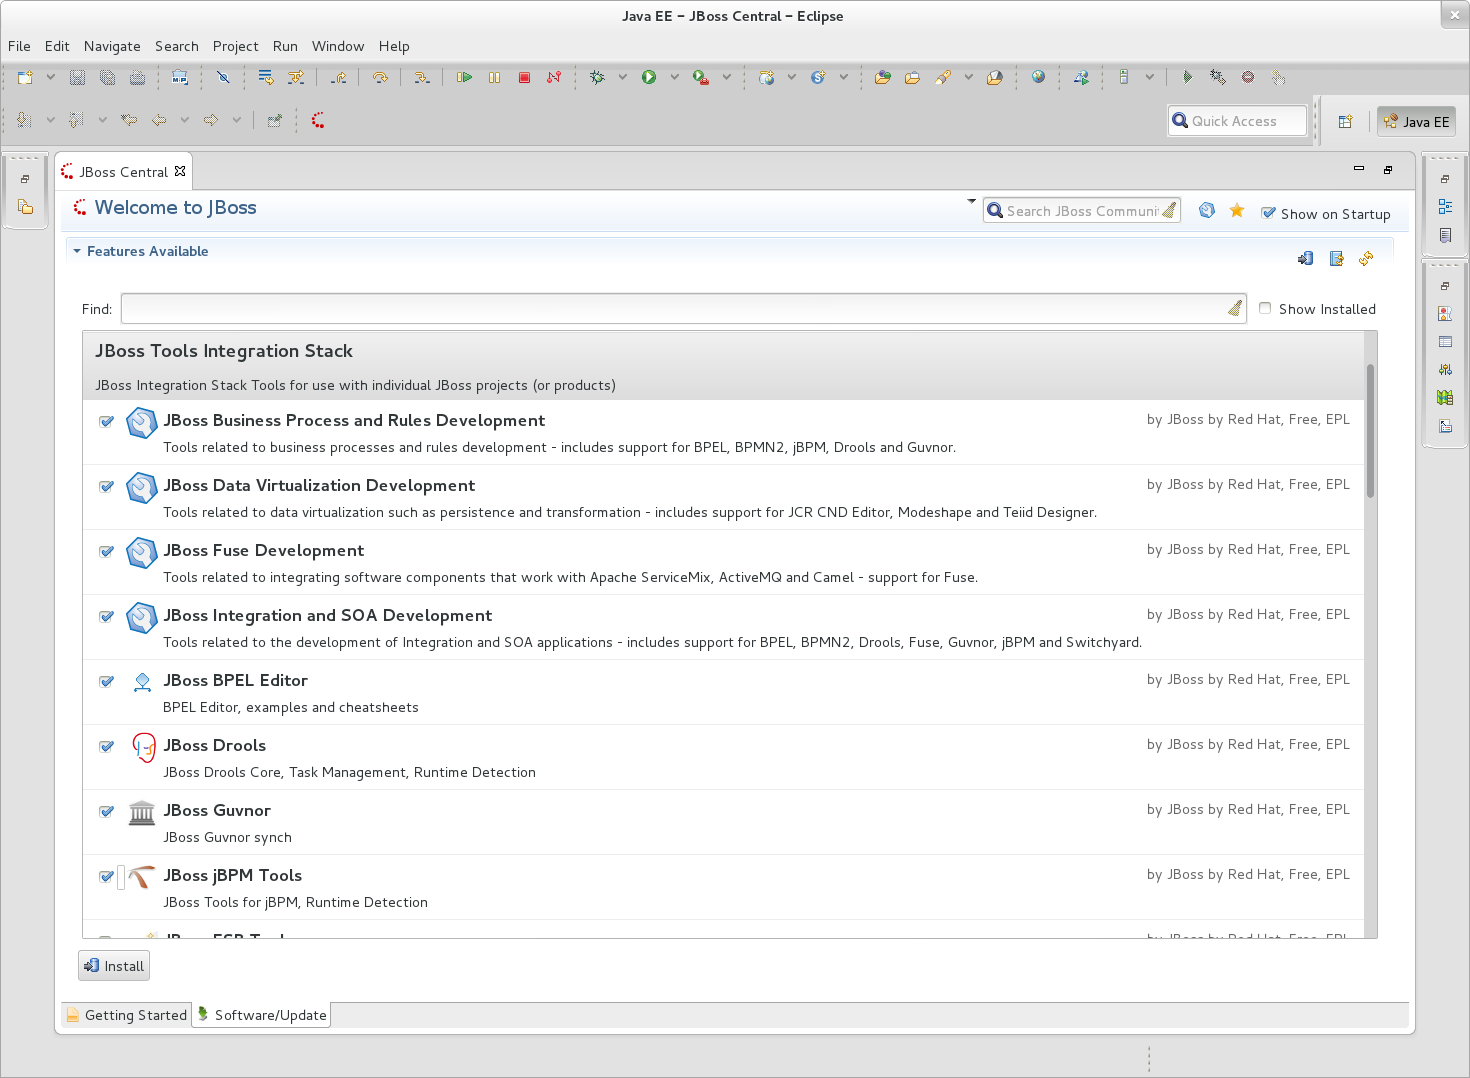Click the features list vertical scrollbar
Viewport: 1470px width, 1078px height.
coord(1370,430)
